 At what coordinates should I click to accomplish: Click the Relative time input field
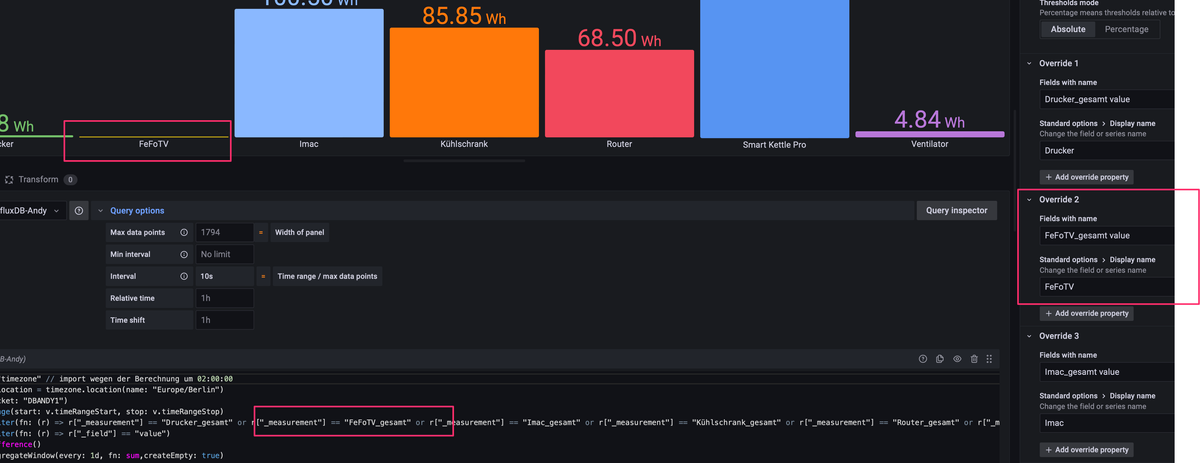[225, 298]
